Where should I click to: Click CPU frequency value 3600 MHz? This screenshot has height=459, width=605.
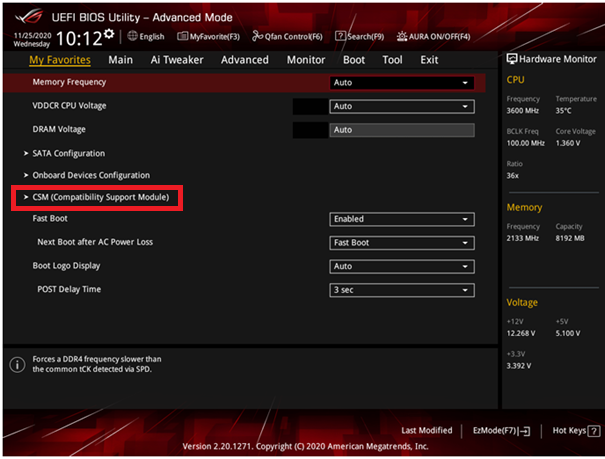click(x=522, y=111)
